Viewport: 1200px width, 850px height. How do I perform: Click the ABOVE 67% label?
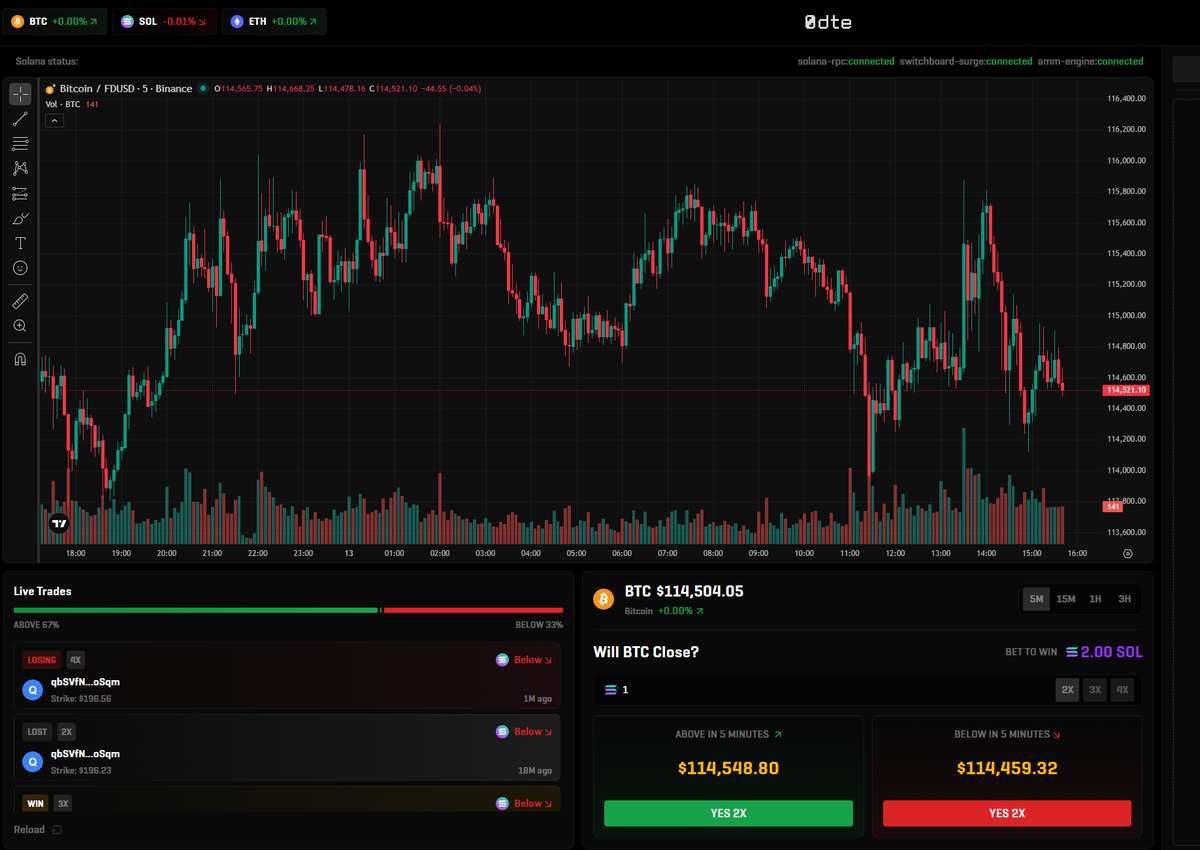36,625
